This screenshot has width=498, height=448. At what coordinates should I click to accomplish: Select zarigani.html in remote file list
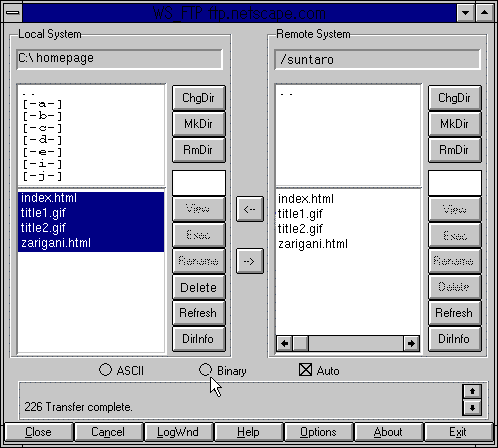click(313, 244)
